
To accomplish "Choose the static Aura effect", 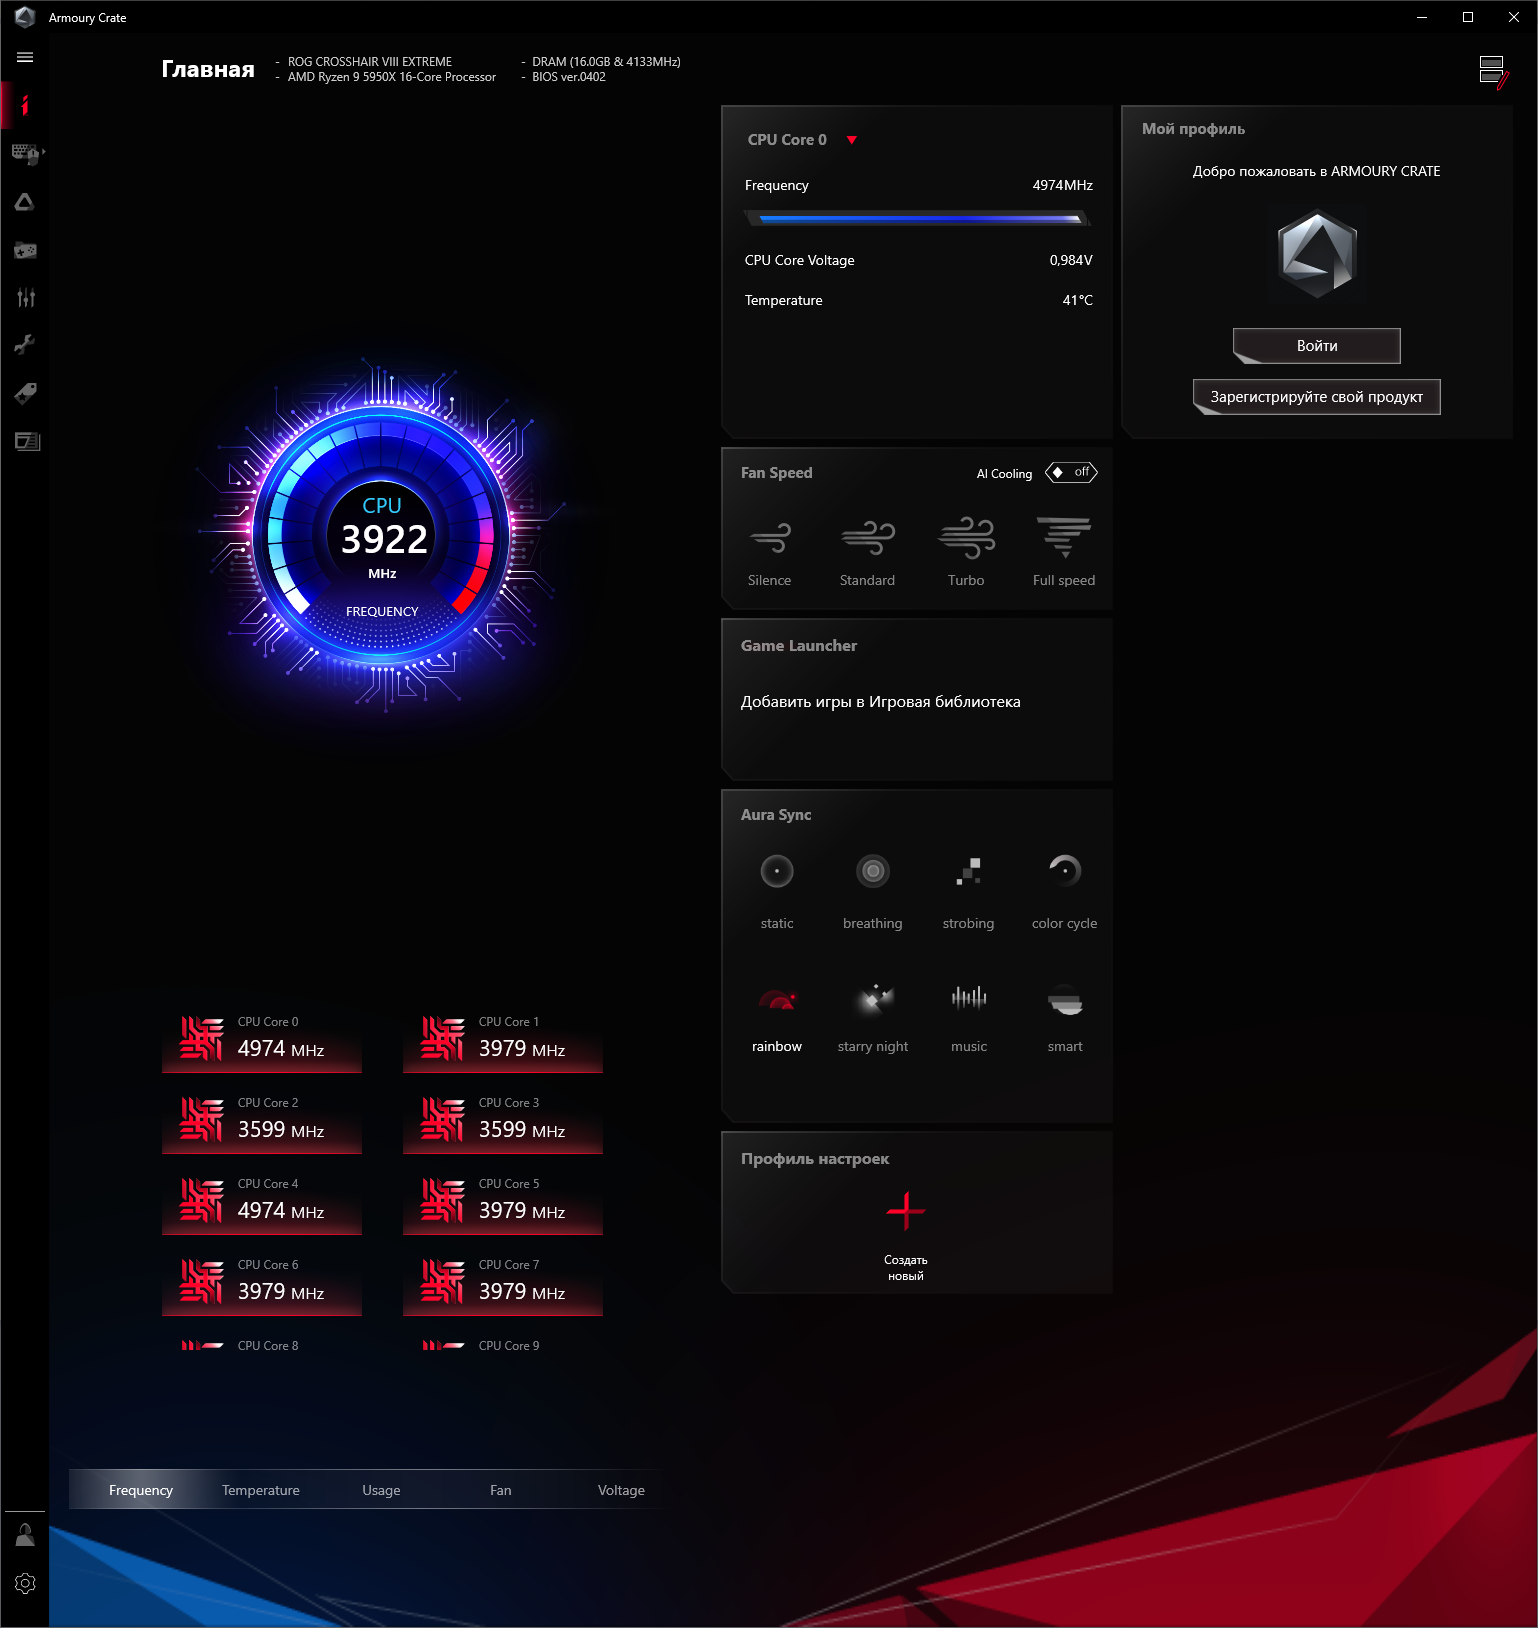I will pos(777,892).
